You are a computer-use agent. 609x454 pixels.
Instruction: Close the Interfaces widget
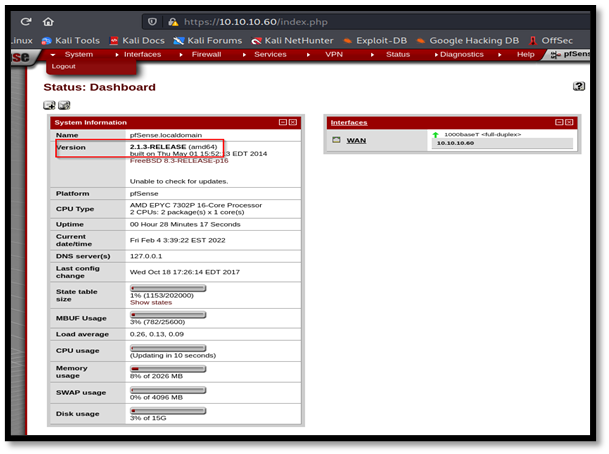[x=569, y=122]
